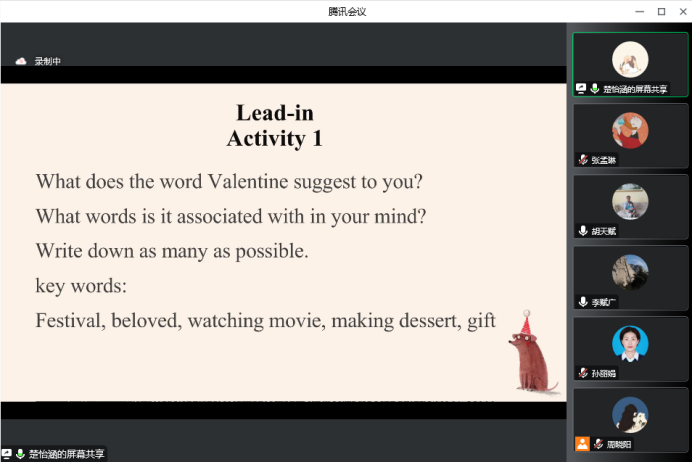This screenshot has width=692, height=462.
Task: Click the 录制中 recording status label
Action: [48, 61]
